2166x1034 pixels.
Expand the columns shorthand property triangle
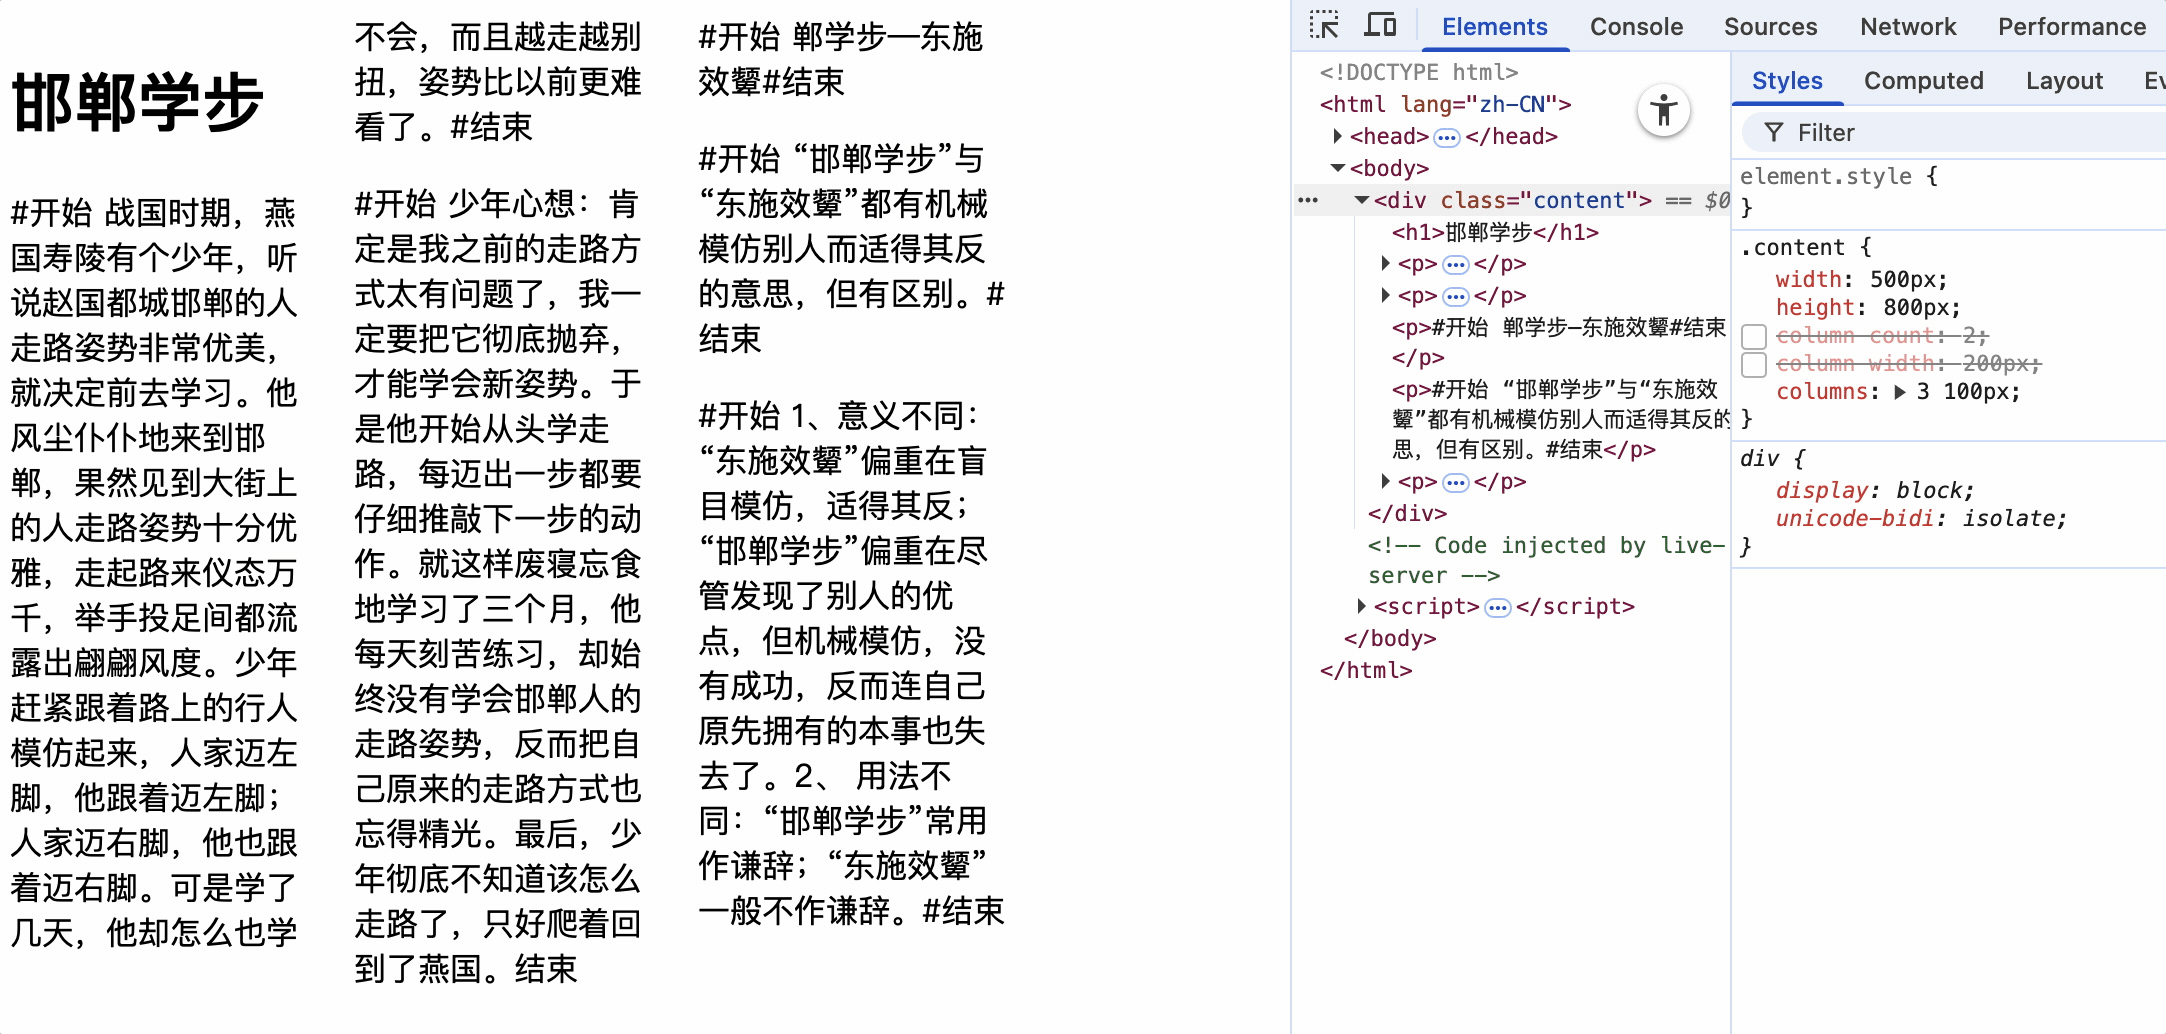1900,392
